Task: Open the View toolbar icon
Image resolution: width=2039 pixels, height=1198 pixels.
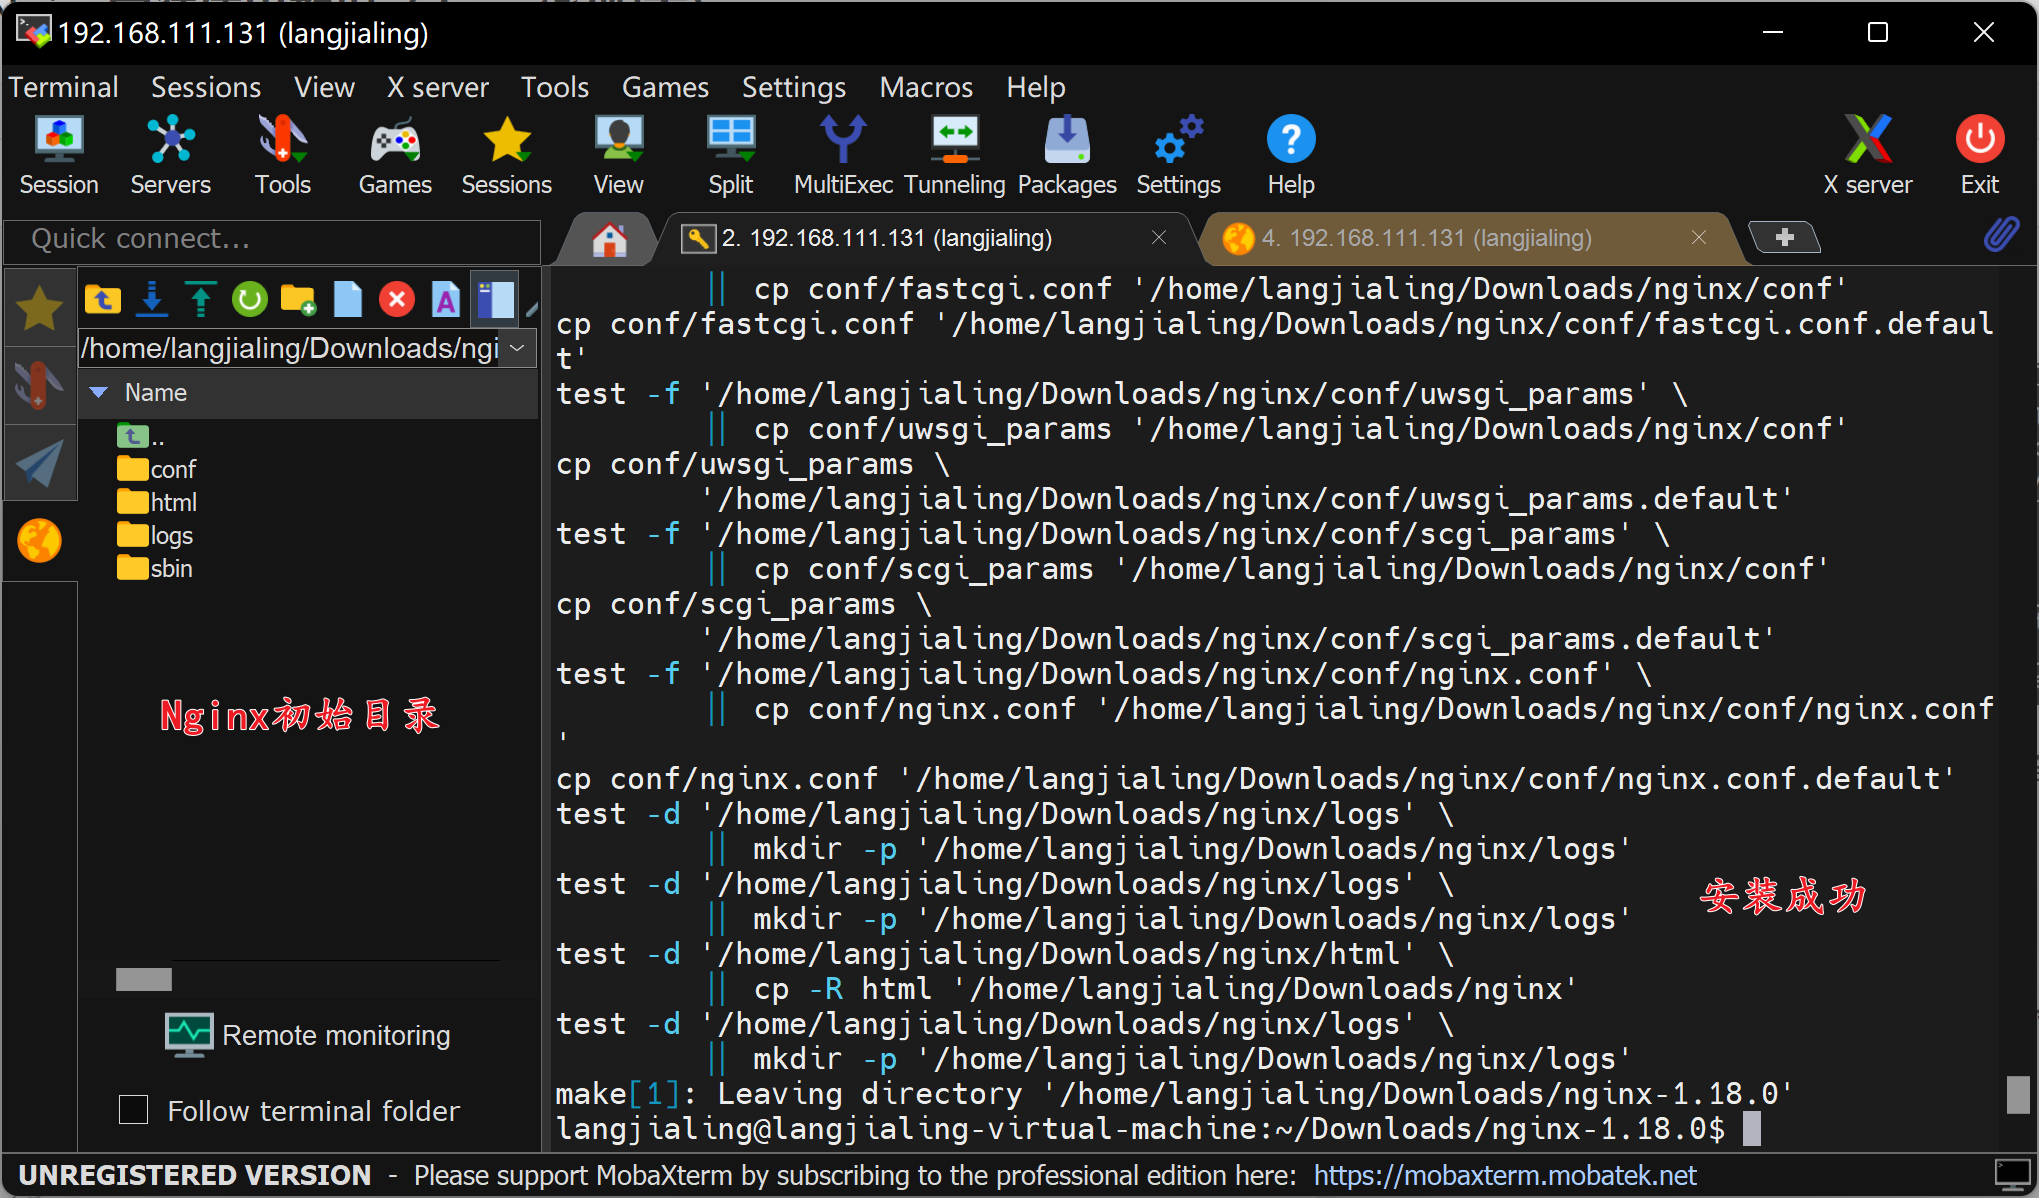Action: click(x=618, y=155)
